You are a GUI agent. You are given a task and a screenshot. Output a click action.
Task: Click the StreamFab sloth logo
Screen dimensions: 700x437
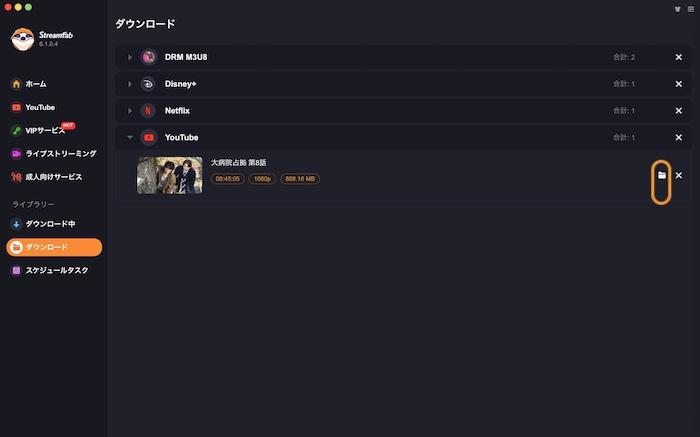(22, 39)
